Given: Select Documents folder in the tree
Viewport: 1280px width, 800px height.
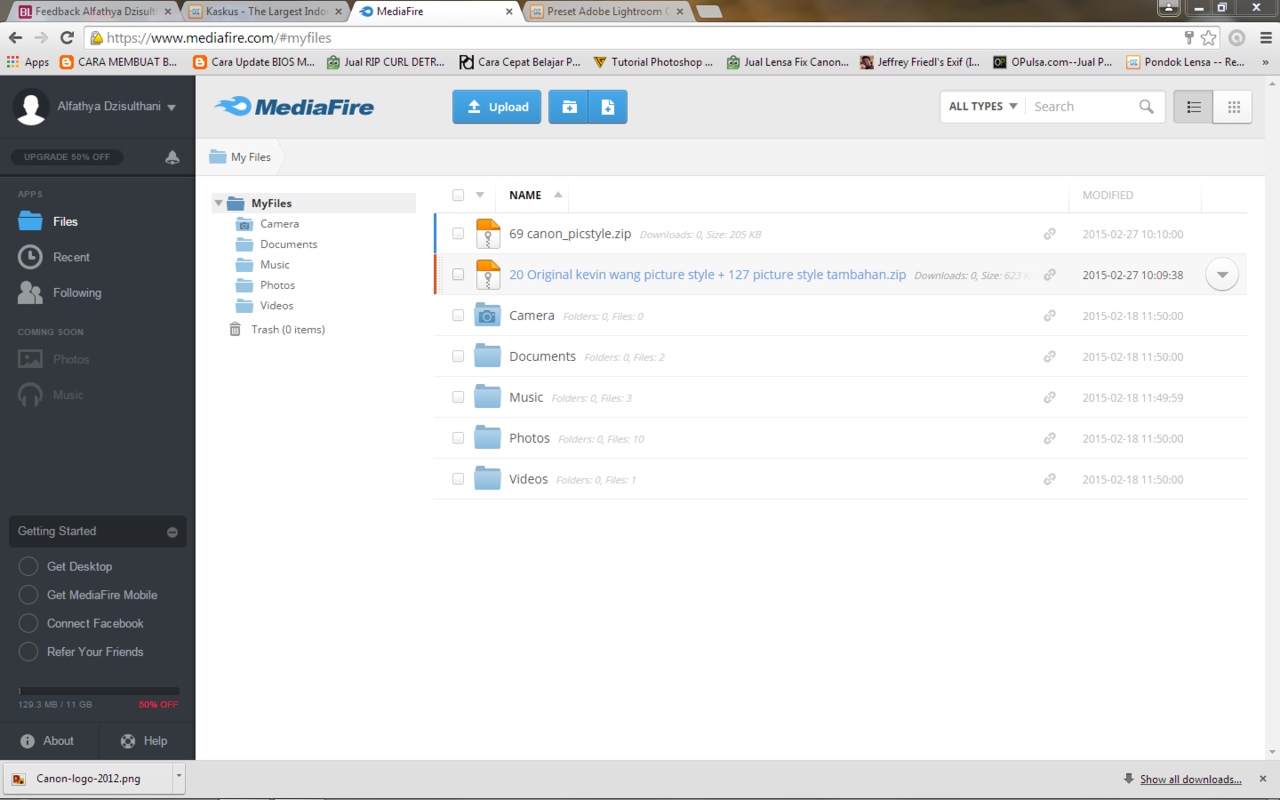Looking at the screenshot, I should pos(289,244).
